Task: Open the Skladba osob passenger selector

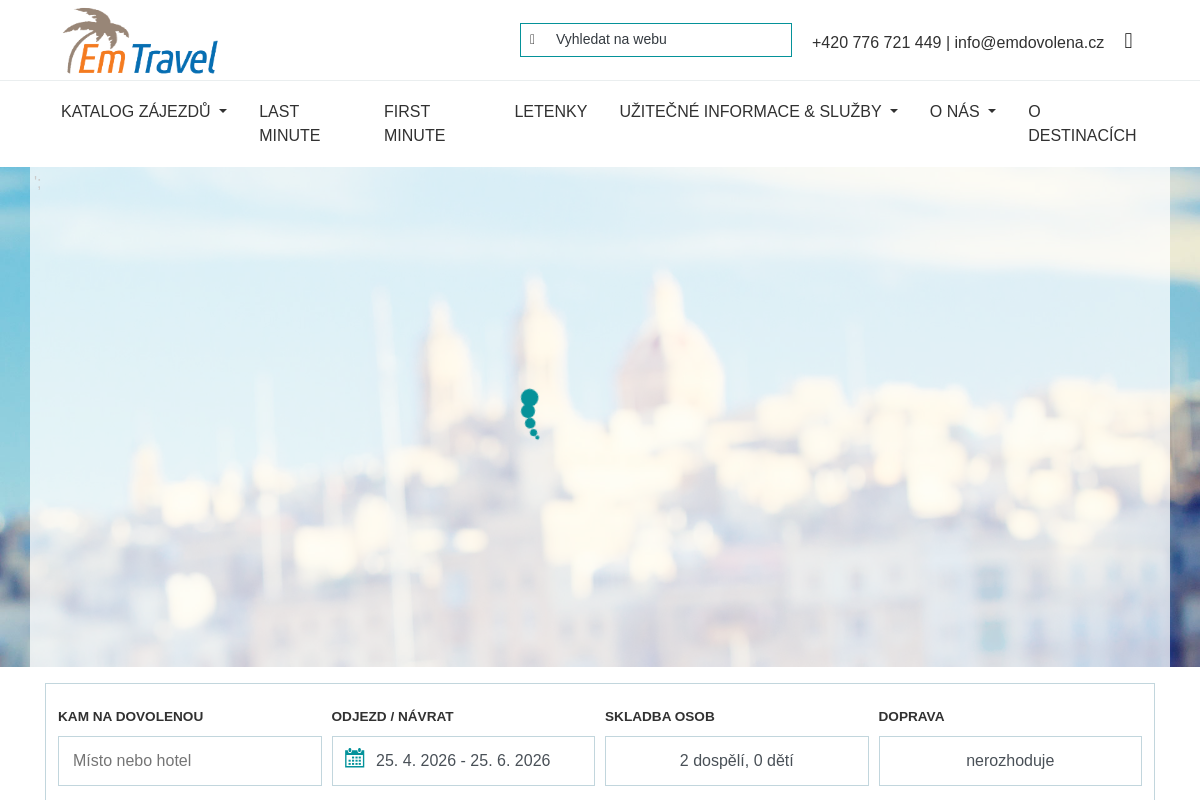Action: click(736, 761)
